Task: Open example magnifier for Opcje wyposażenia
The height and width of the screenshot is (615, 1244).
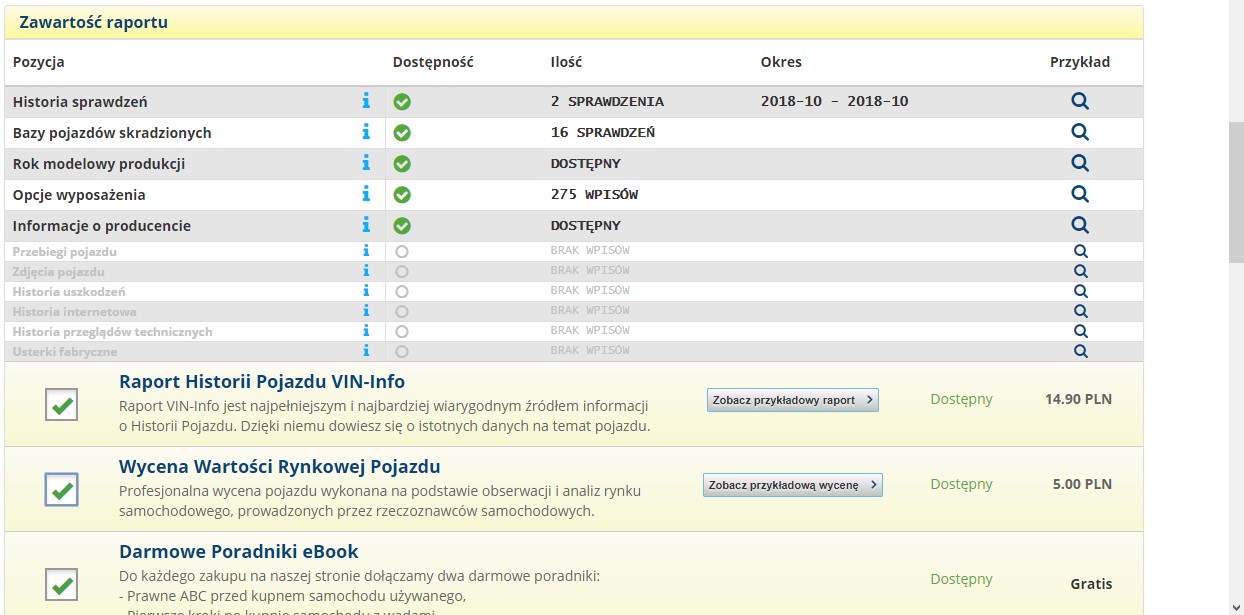Action: point(1080,194)
